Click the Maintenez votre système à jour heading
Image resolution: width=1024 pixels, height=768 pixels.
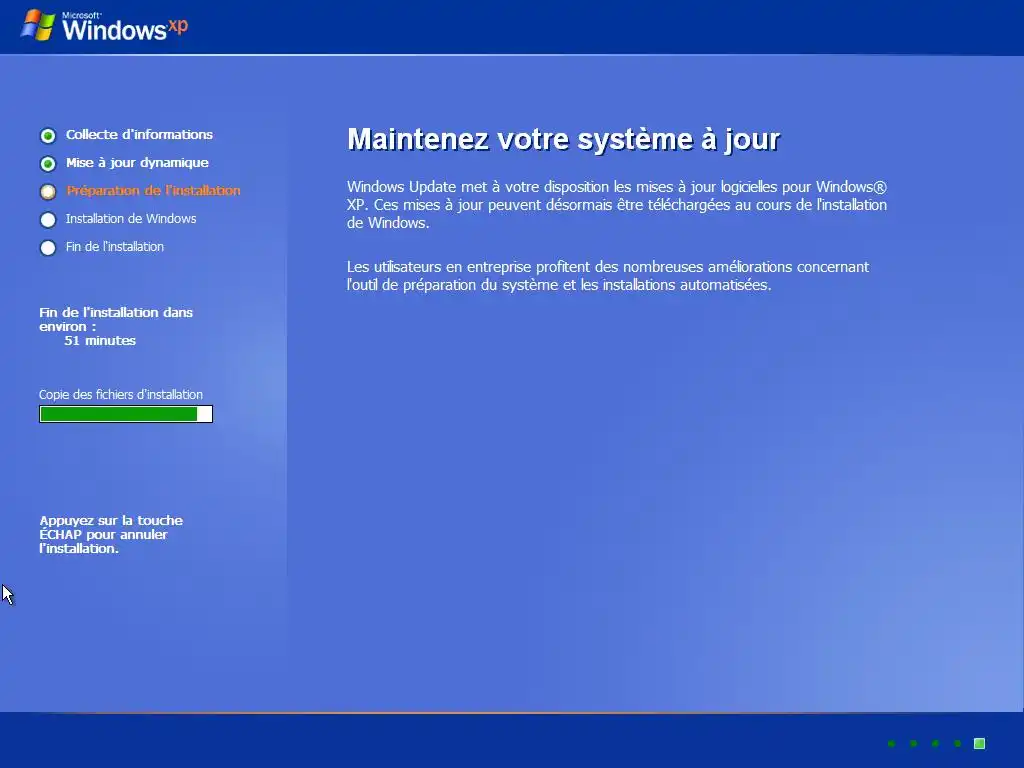pyautogui.click(x=564, y=139)
